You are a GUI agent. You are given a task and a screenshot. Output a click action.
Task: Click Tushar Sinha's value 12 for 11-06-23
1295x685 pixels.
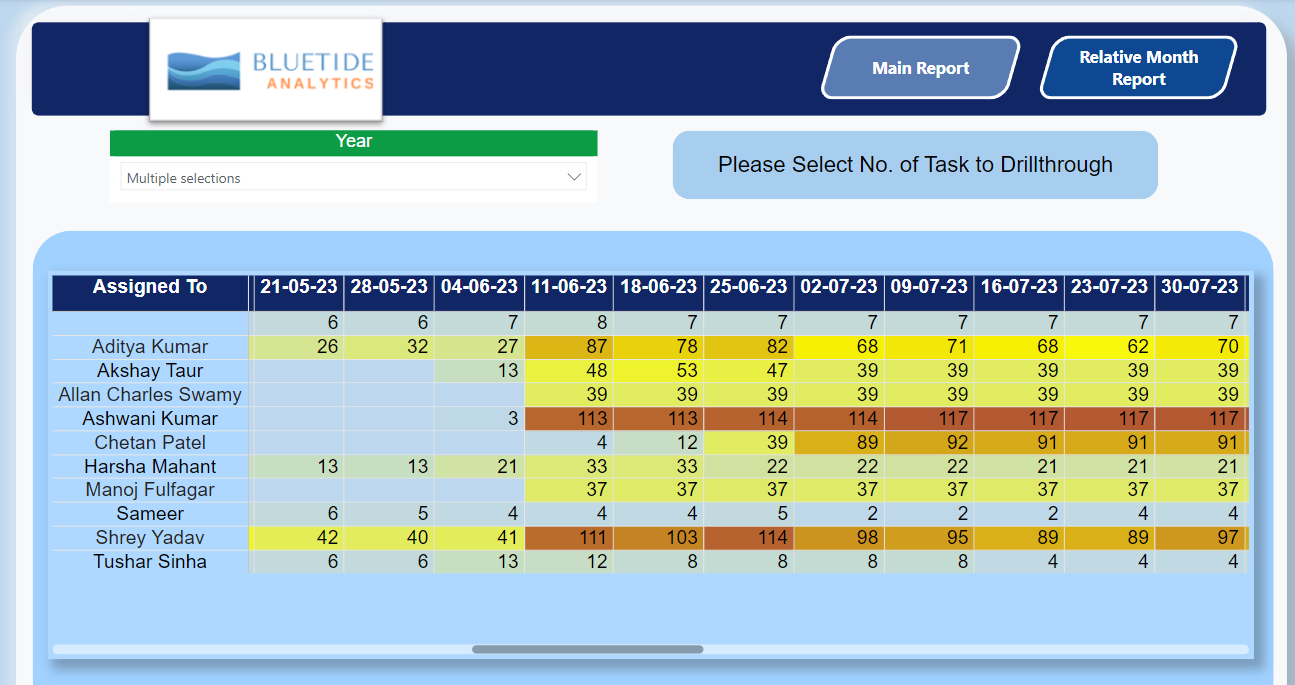pos(569,562)
